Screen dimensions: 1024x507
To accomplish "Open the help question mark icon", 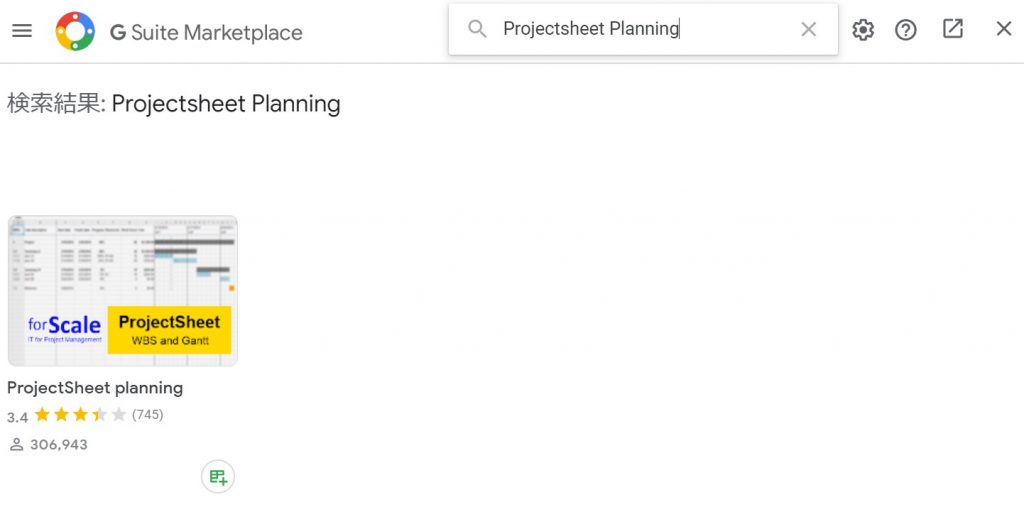I will [906, 29].
